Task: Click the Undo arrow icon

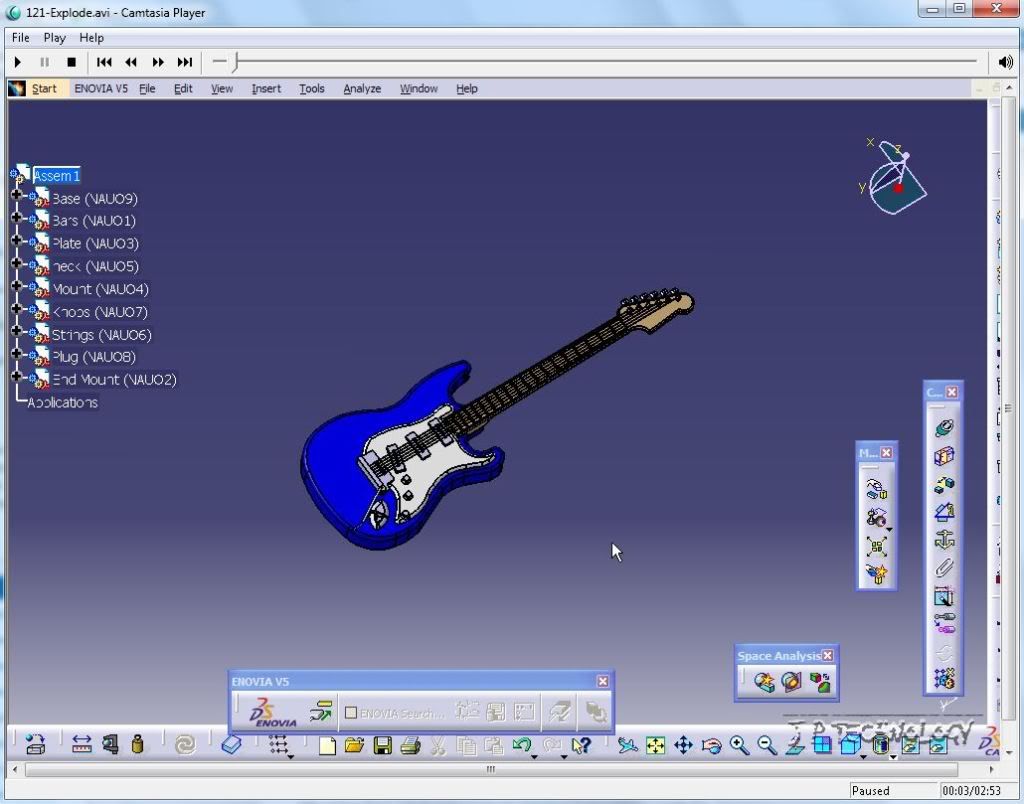Action: pyautogui.click(x=521, y=745)
